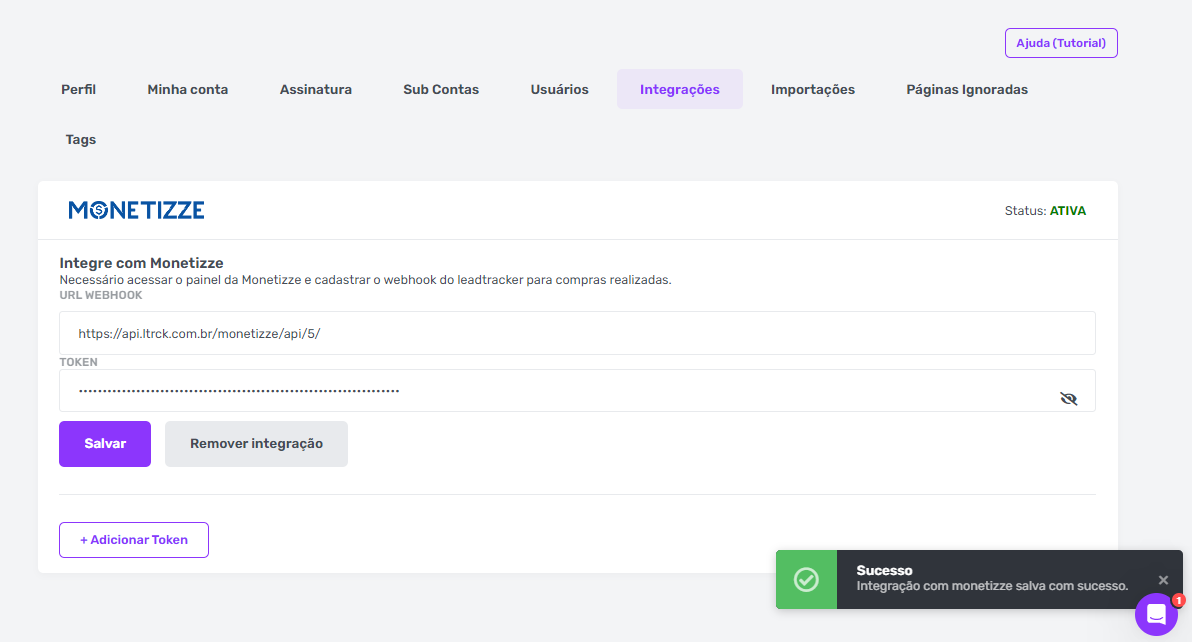This screenshot has height=642, width=1192.
Task: Dismiss the Sucesso notification
Action: point(1163,580)
